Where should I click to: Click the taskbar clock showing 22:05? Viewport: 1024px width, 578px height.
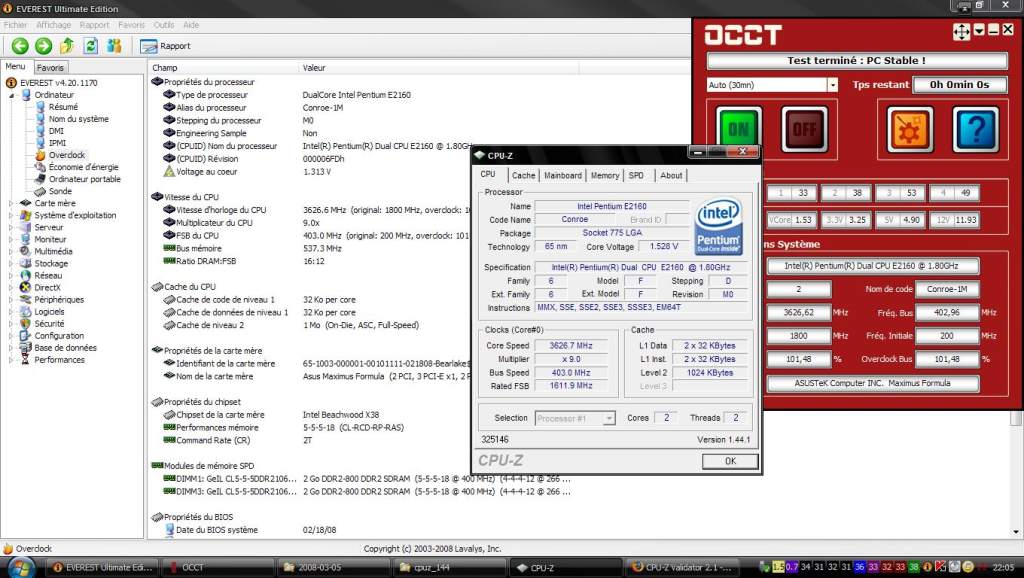click(1003, 568)
